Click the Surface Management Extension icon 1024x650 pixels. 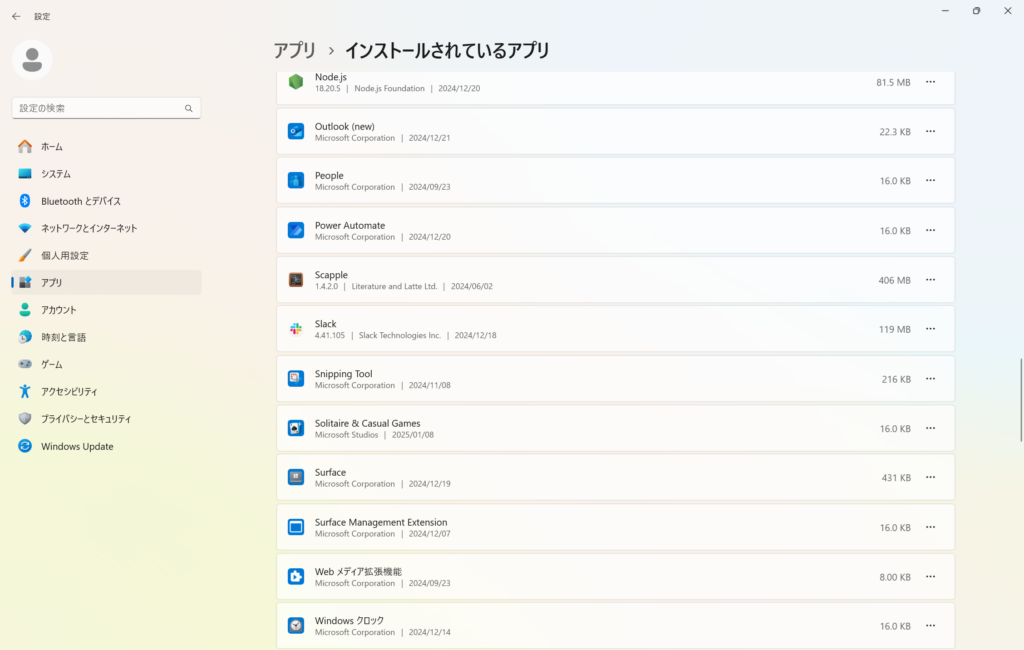tap(296, 527)
